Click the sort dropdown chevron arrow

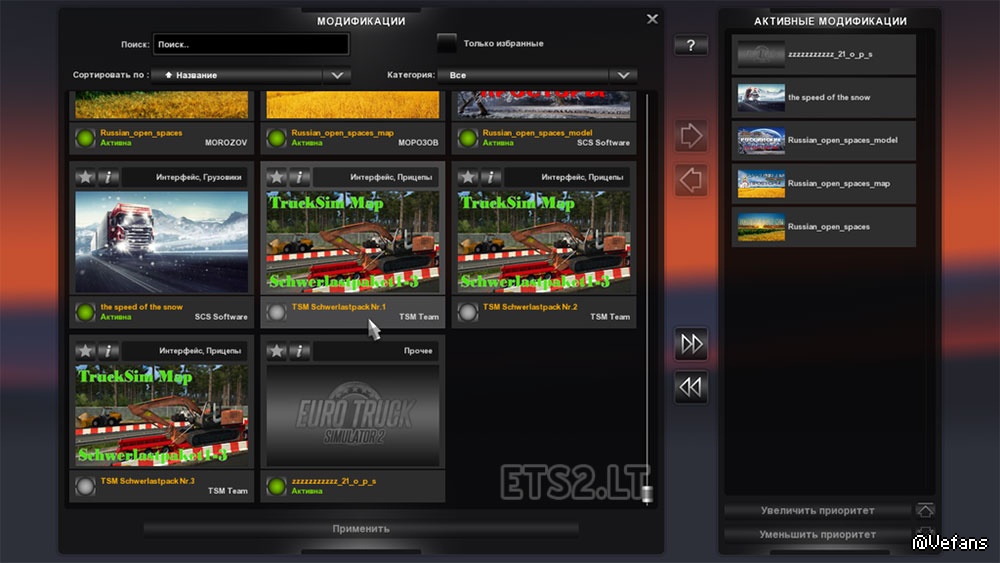point(337,75)
